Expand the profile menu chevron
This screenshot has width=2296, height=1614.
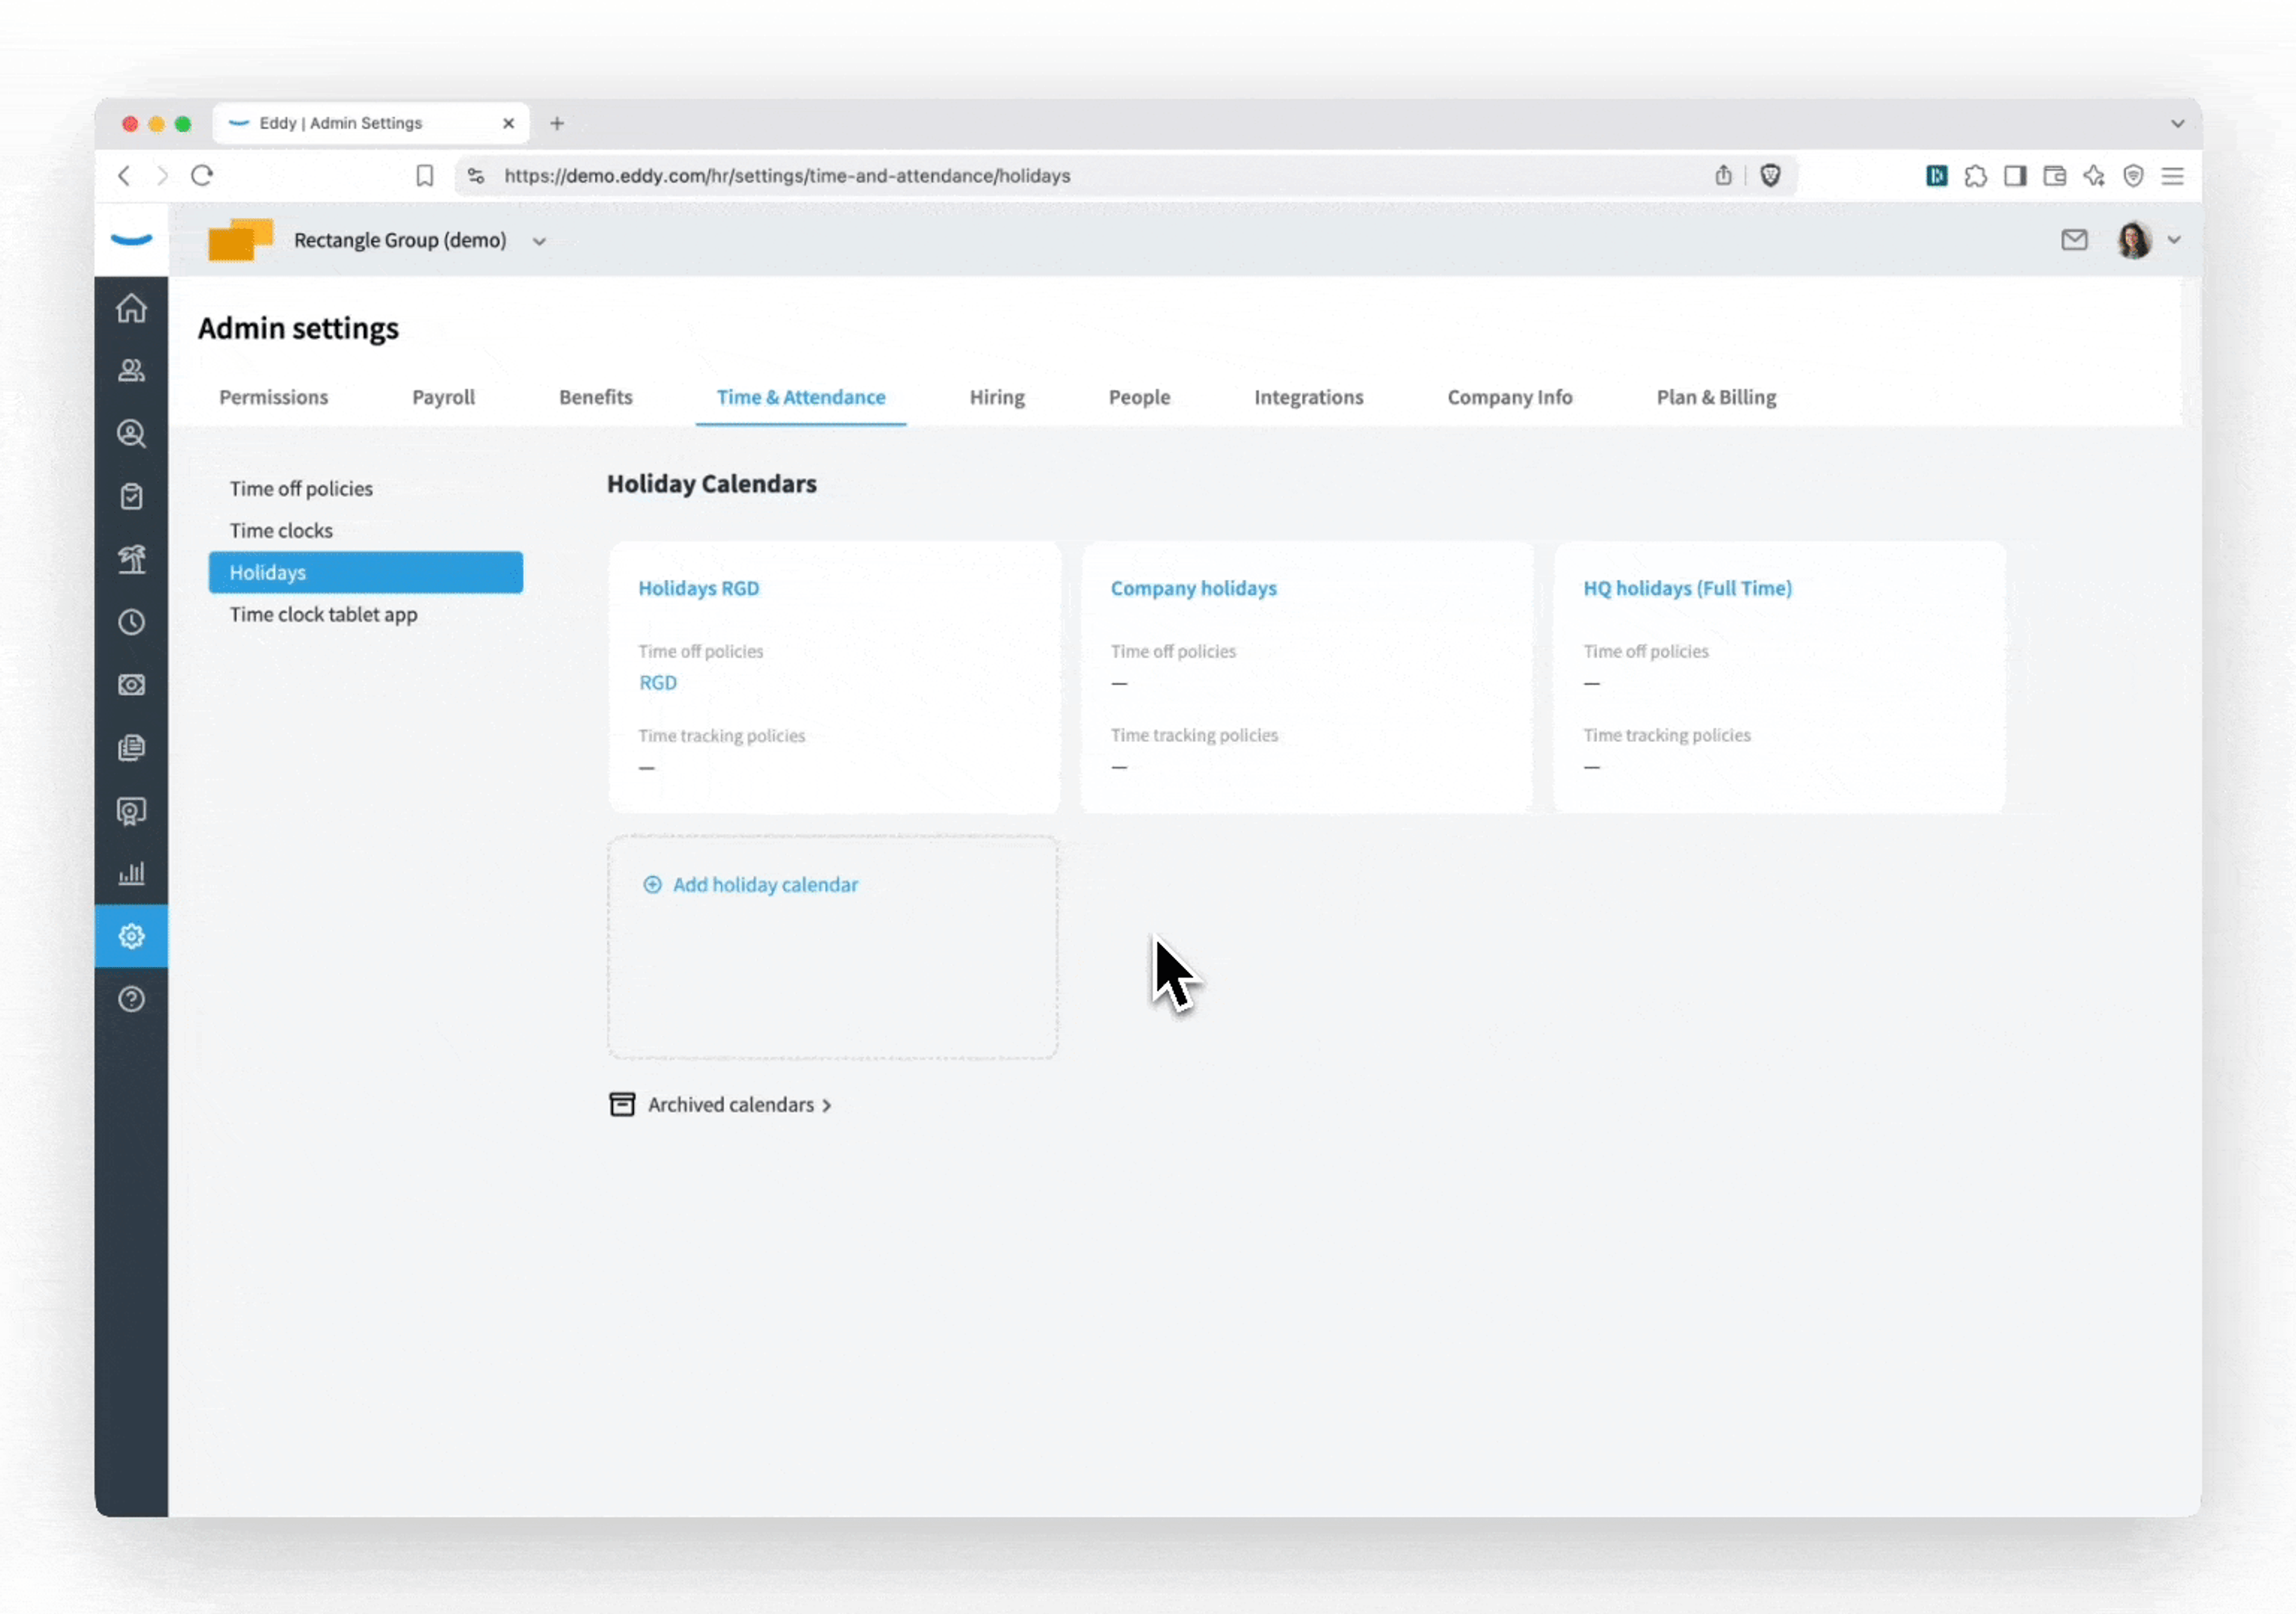2174,240
